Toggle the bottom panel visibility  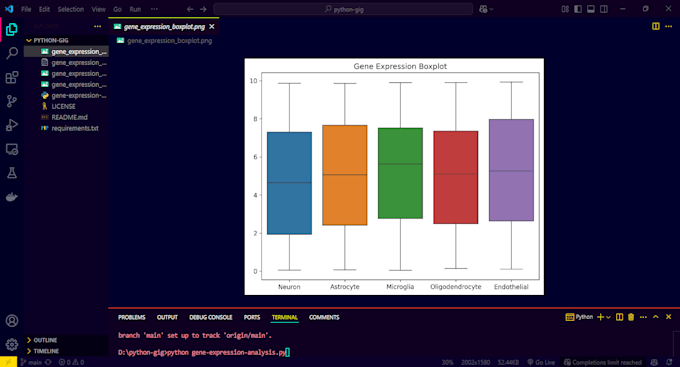point(591,9)
